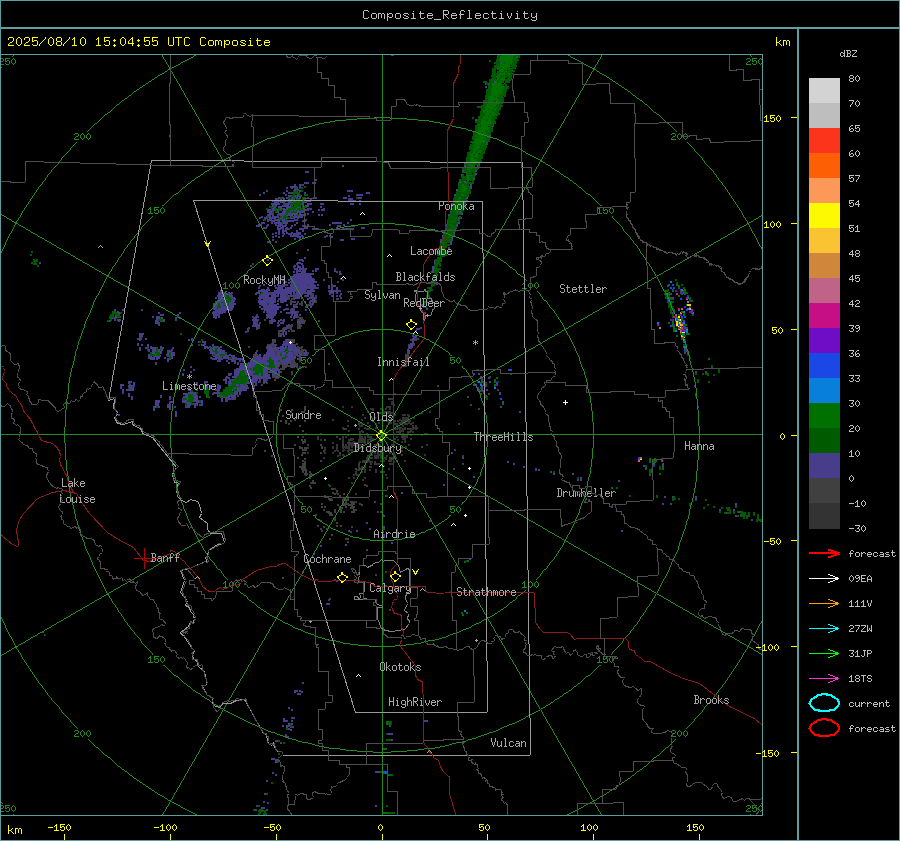This screenshot has height=841, width=900.
Task: Select the ThreeHills label
Action: click(503, 437)
